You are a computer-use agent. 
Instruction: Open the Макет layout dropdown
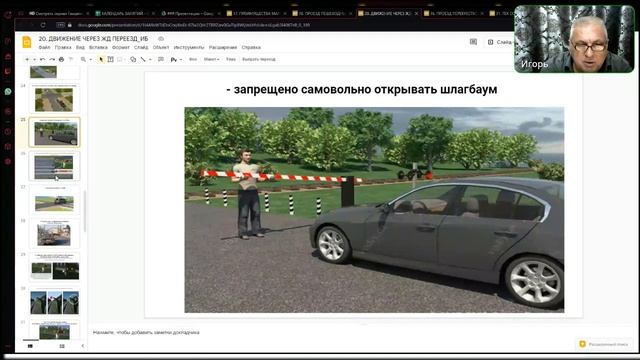[x=211, y=60]
